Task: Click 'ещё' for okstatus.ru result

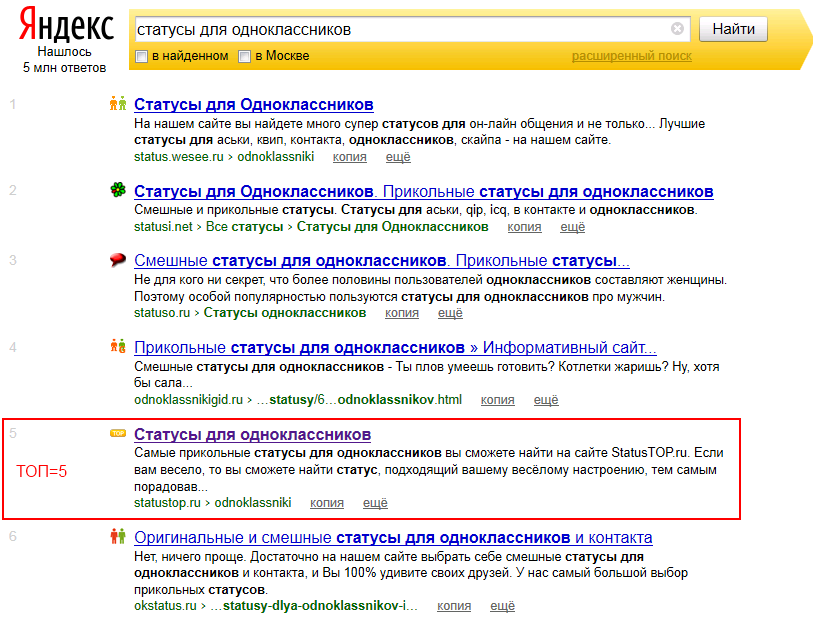Action: [502, 606]
